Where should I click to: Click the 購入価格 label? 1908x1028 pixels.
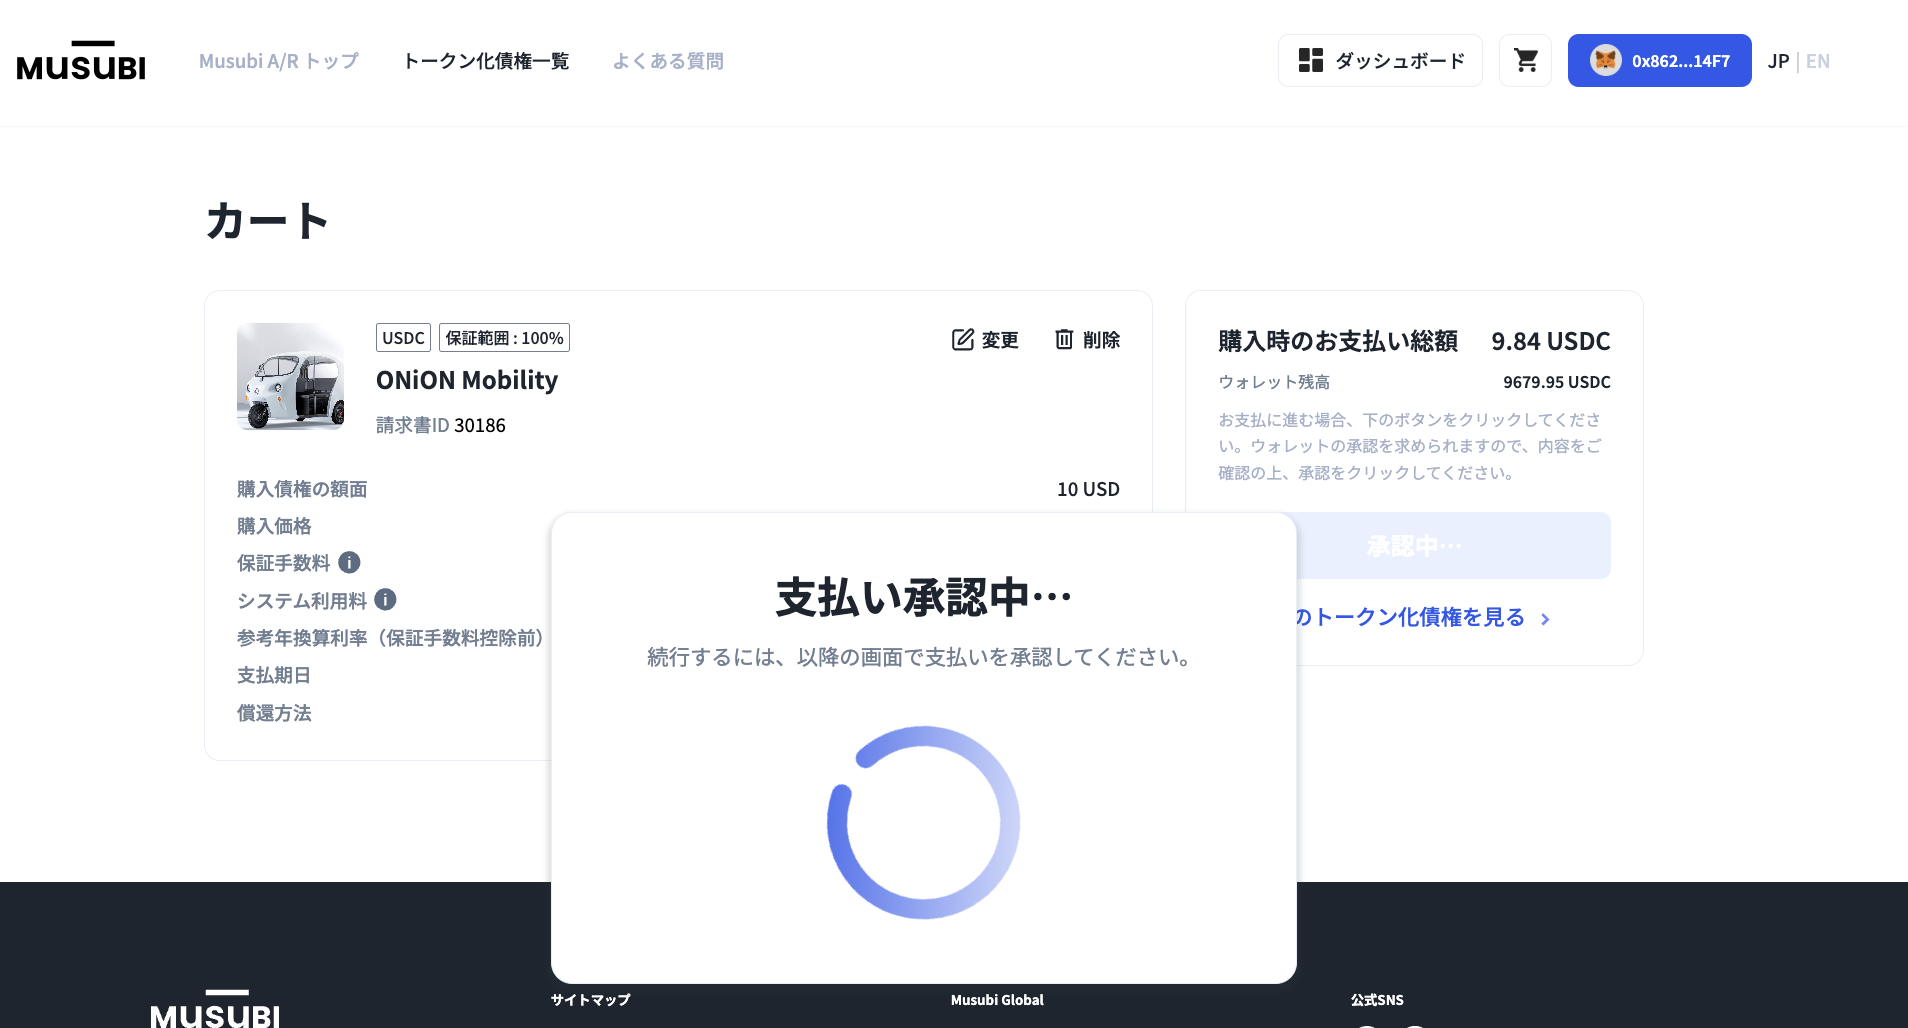point(274,526)
